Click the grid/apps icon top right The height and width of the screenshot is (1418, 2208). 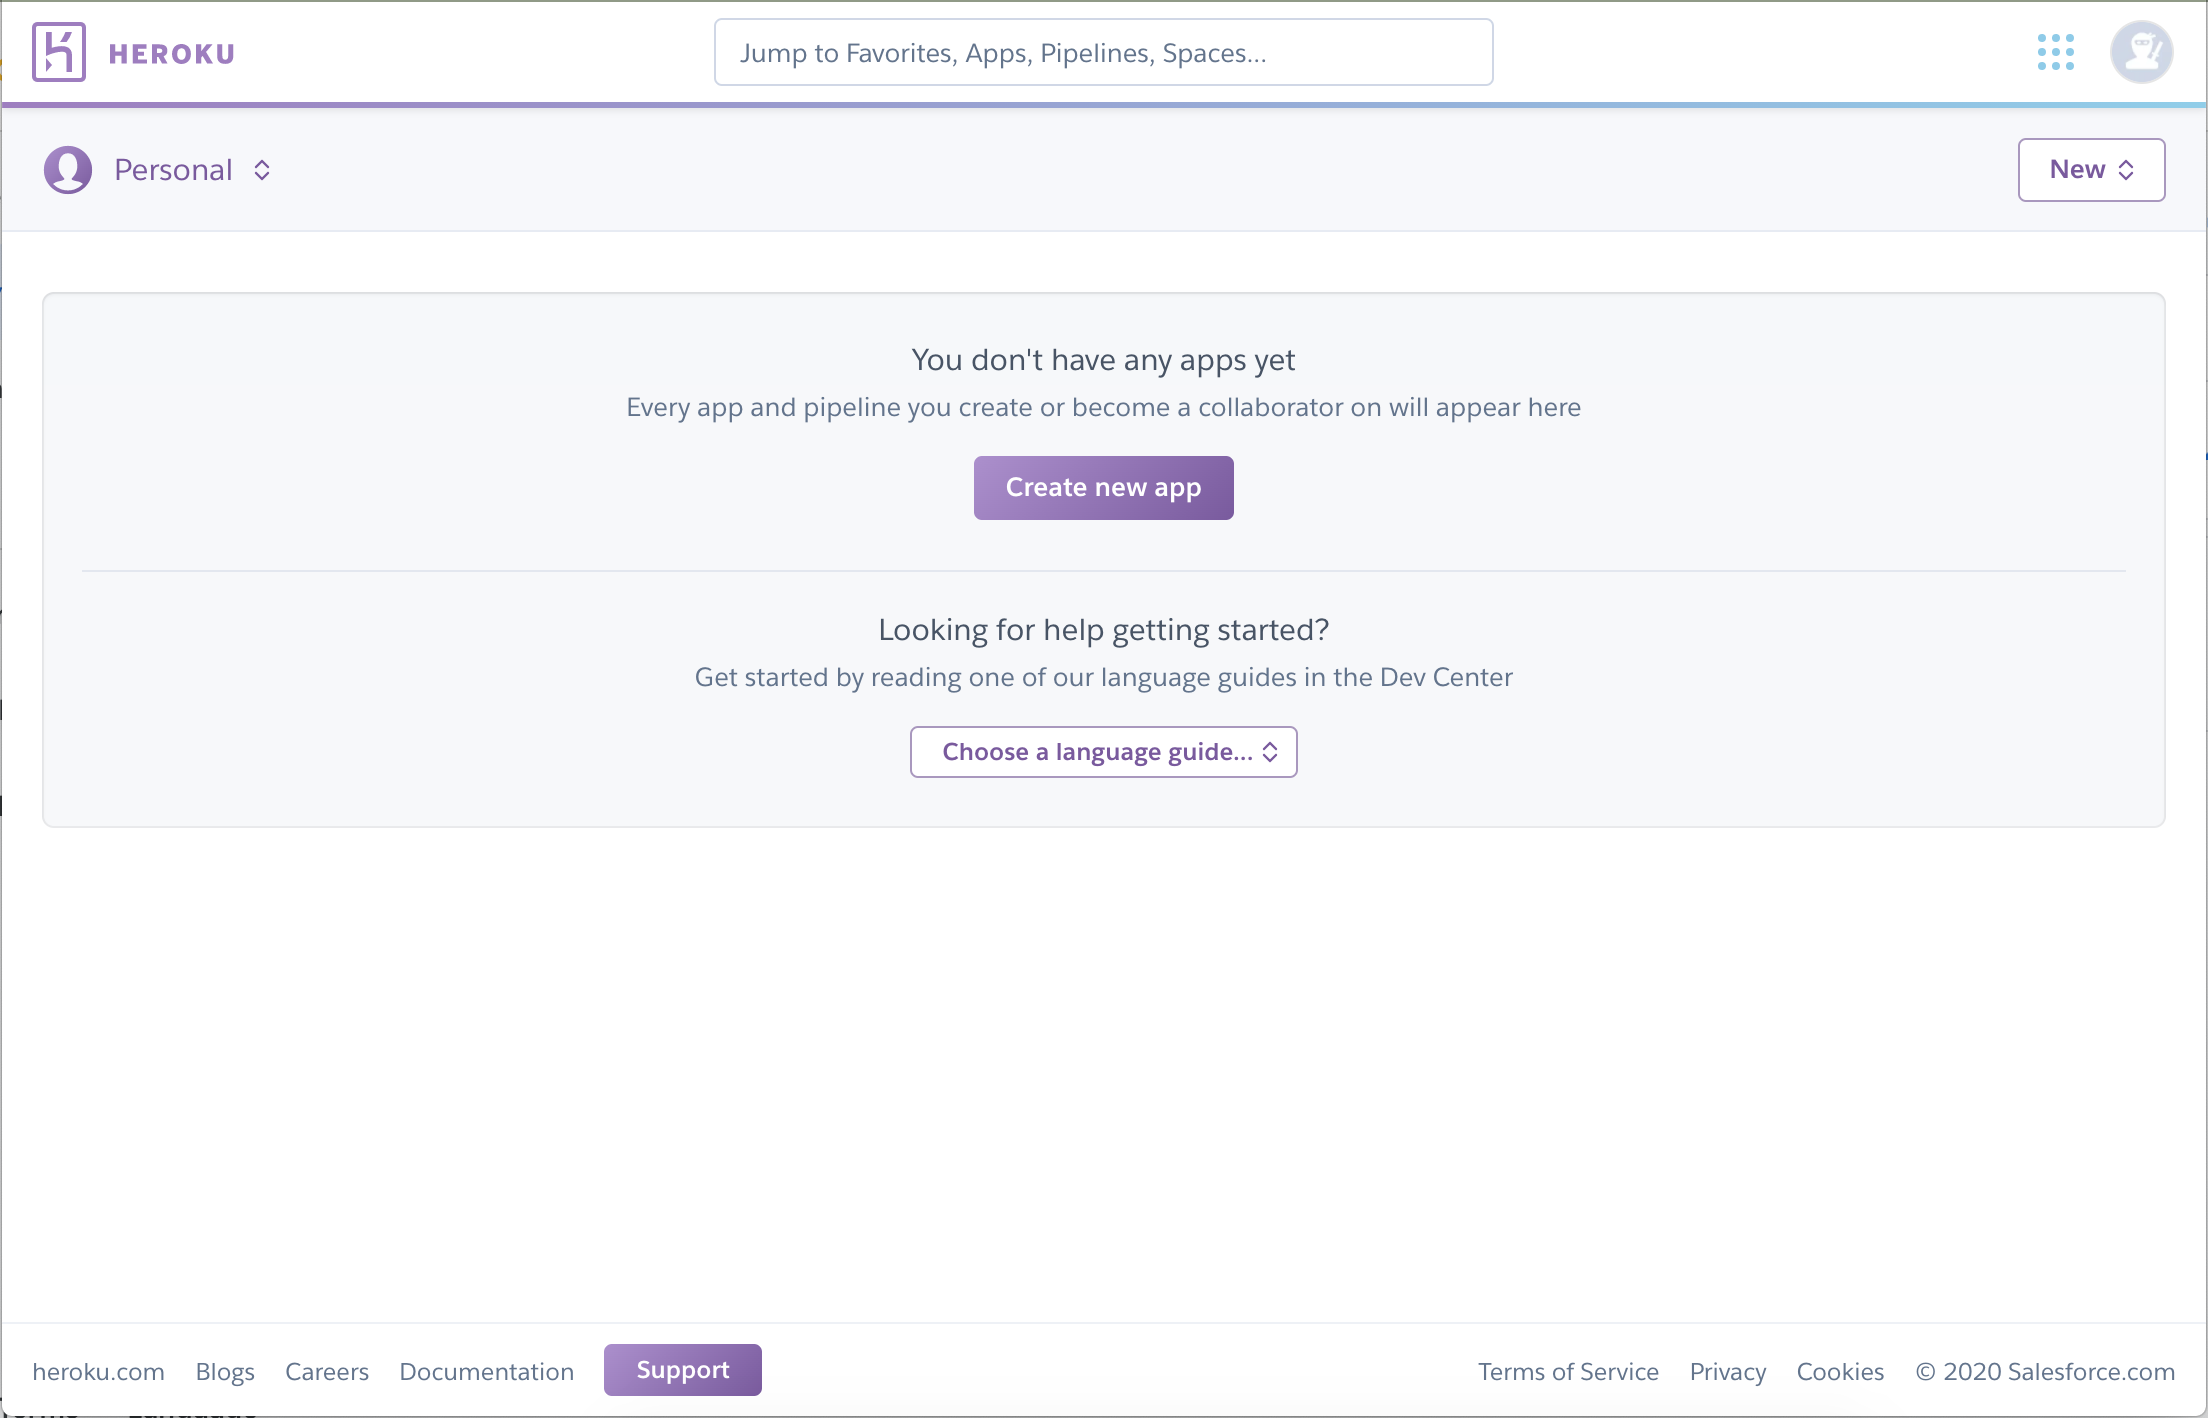(2055, 52)
